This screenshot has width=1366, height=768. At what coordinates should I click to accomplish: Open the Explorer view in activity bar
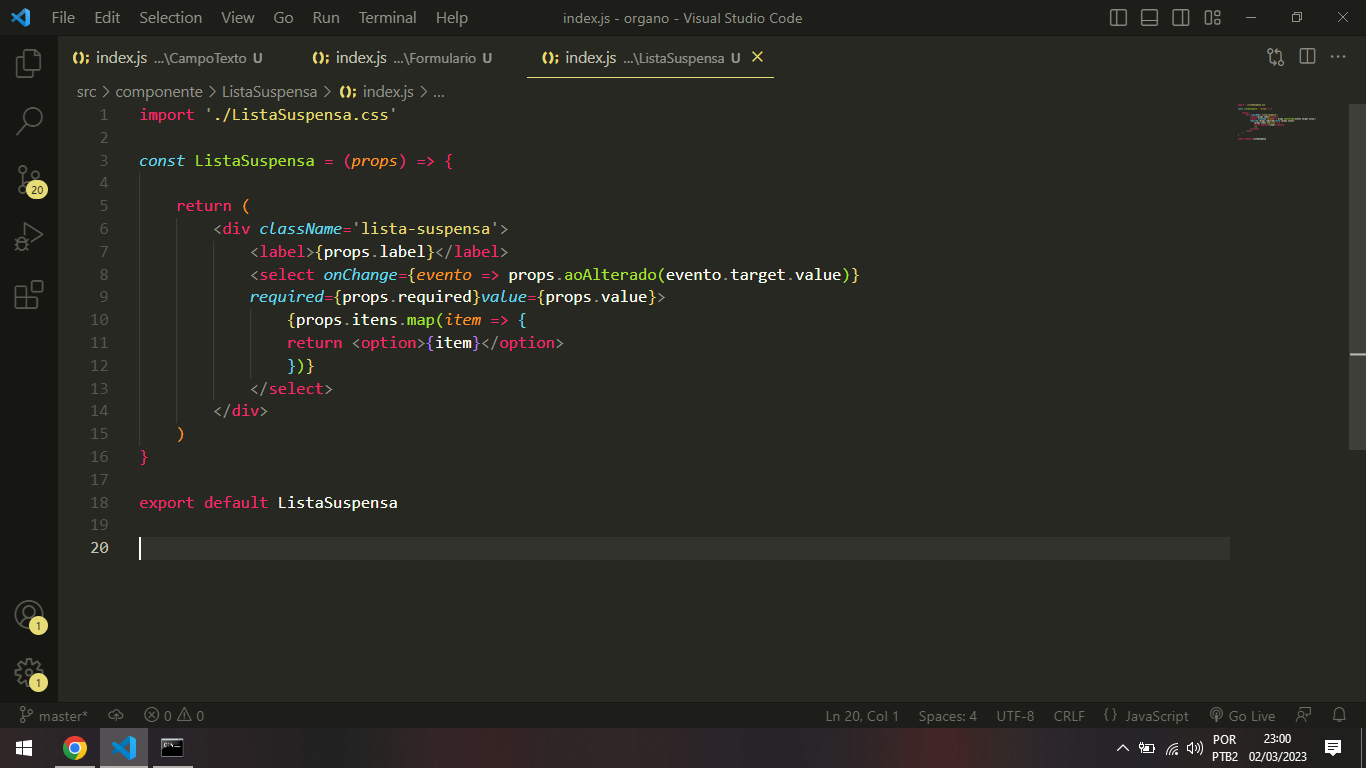coord(29,63)
